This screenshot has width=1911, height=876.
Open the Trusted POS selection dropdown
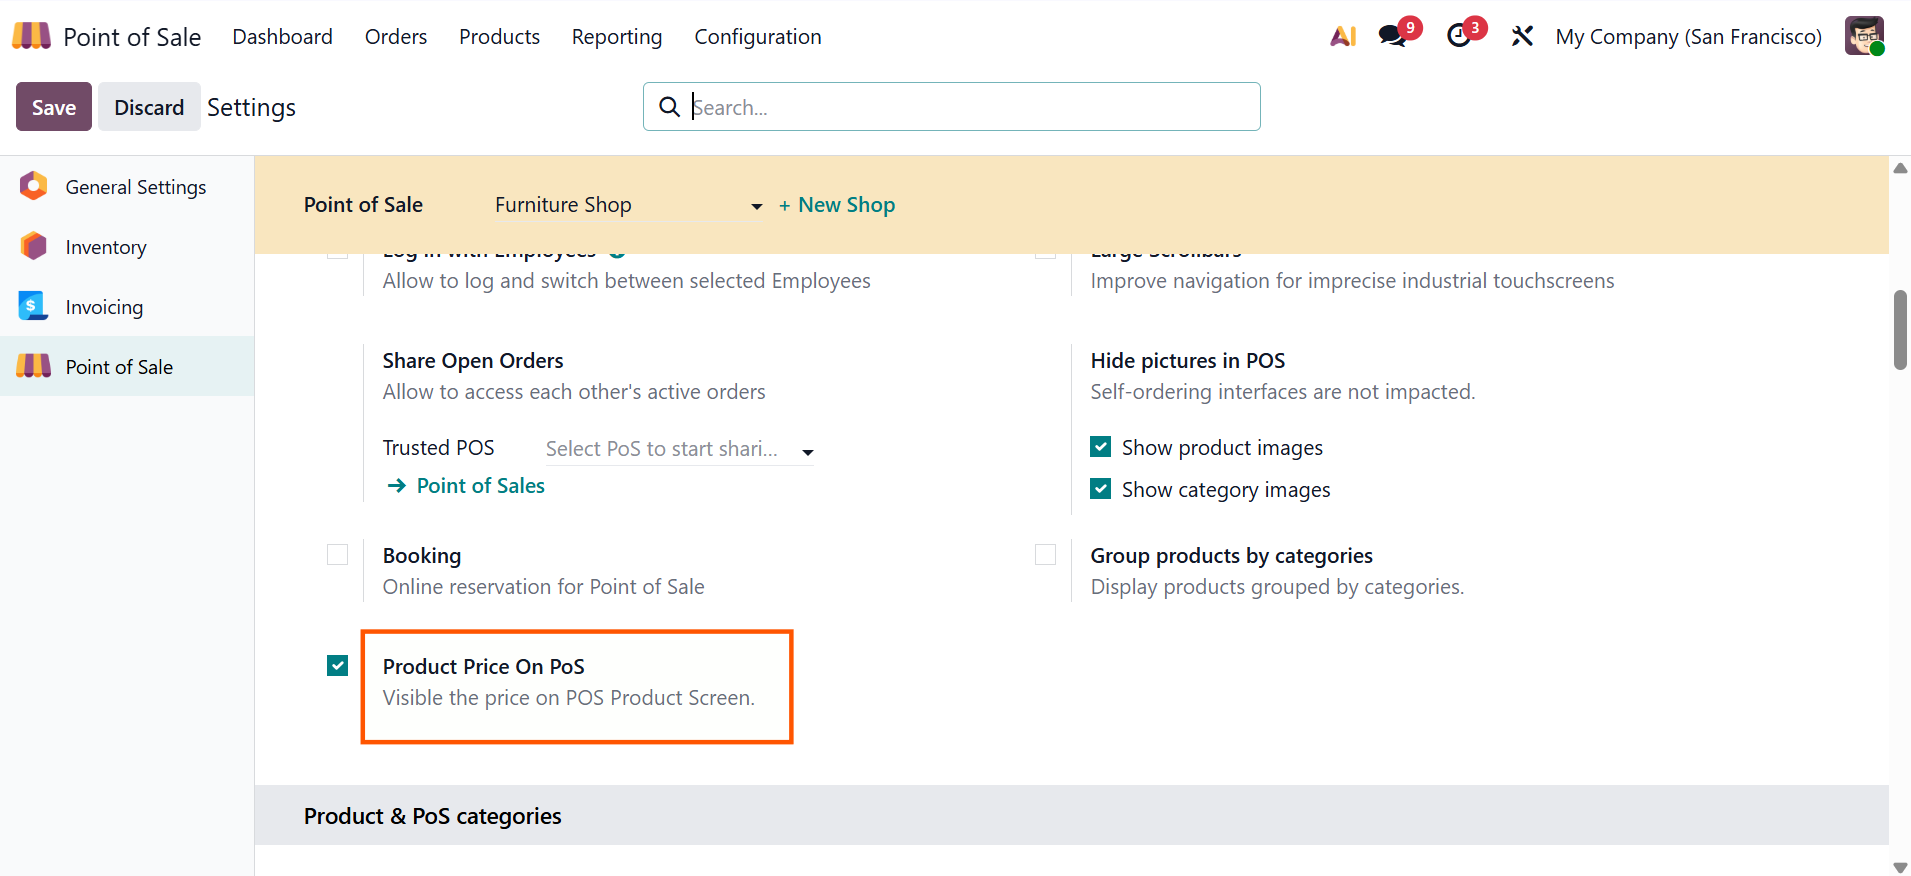pyautogui.click(x=680, y=449)
